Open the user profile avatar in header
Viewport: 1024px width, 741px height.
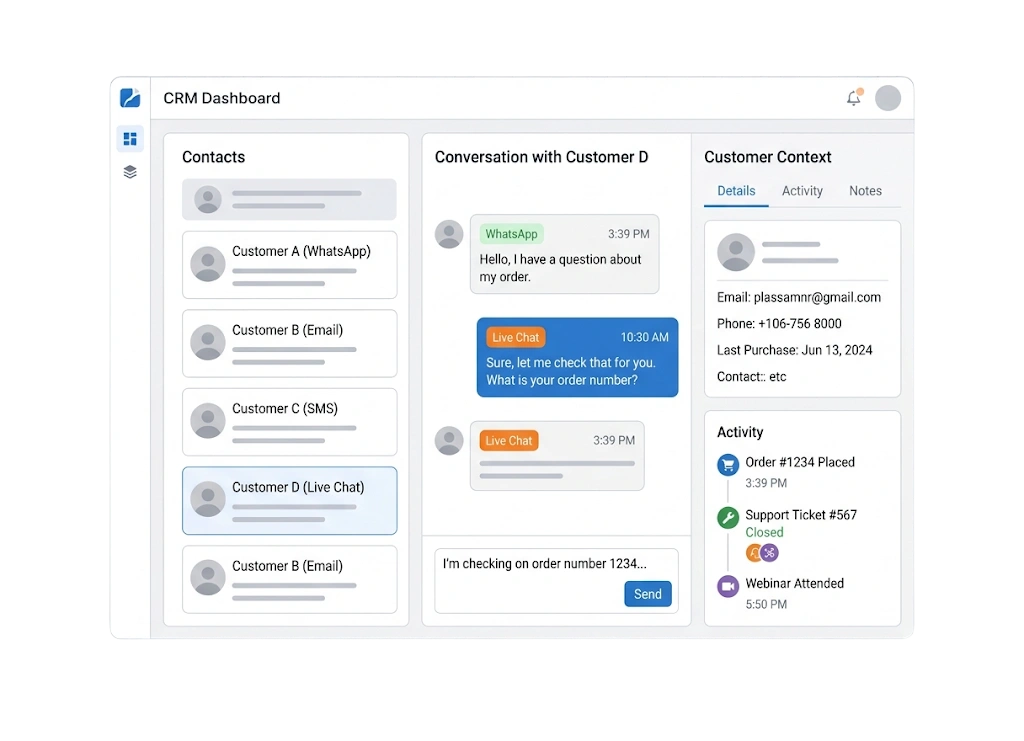[888, 98]
